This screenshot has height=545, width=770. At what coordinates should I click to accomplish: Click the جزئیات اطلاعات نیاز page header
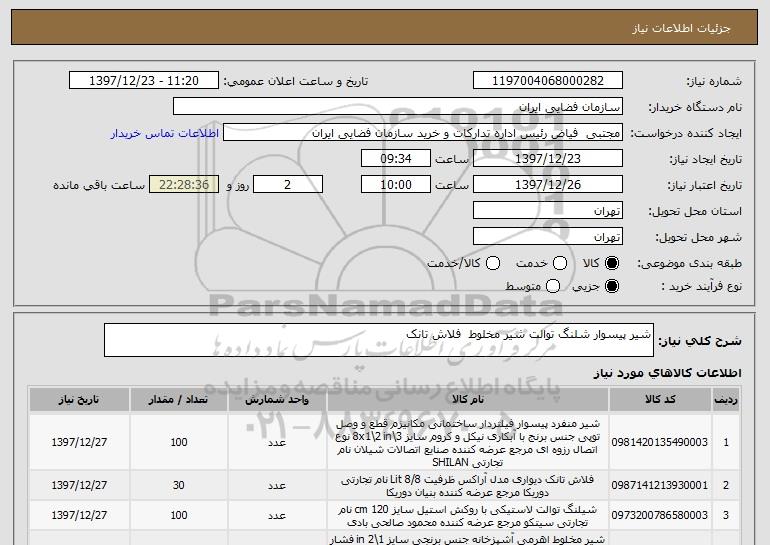coord(681,28)
